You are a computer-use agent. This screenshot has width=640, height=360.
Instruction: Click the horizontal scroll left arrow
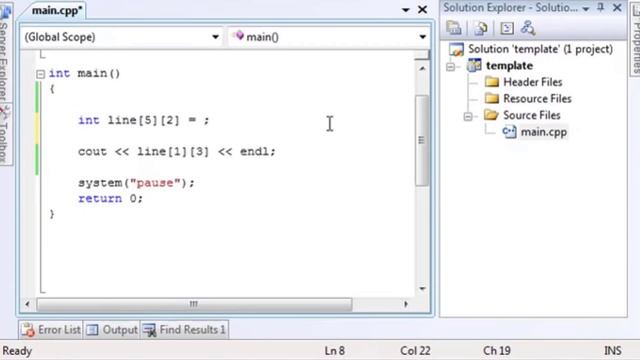[x=27, y=304]
